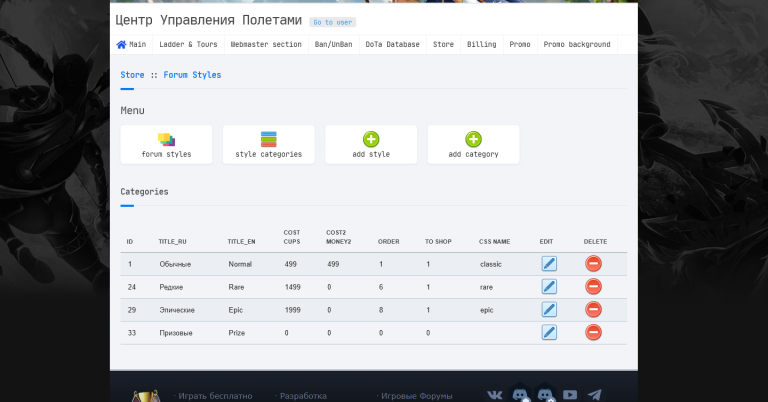
Task: Open the style categories menu card
Action: point(268,144)
